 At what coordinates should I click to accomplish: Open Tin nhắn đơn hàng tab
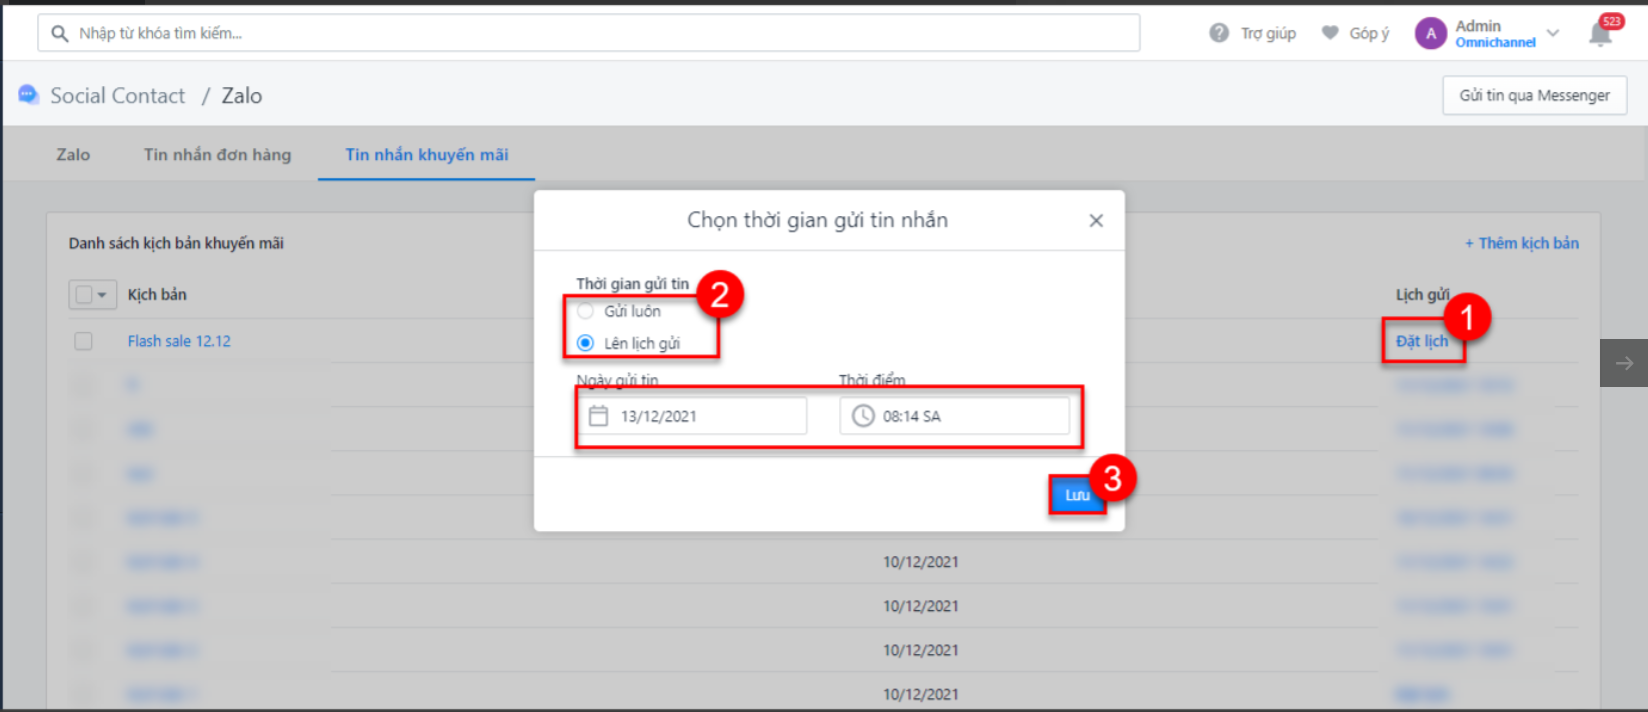coord(217,155)
